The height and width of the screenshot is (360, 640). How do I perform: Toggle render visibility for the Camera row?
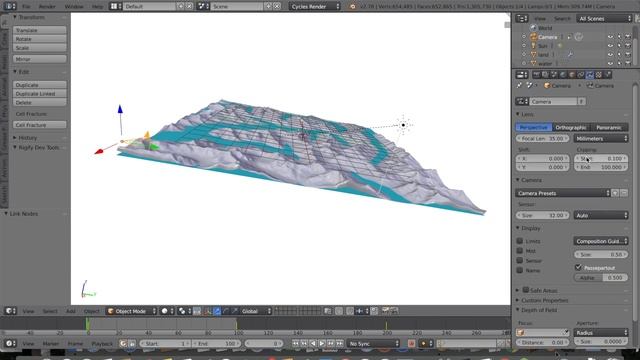pos(628,37)
